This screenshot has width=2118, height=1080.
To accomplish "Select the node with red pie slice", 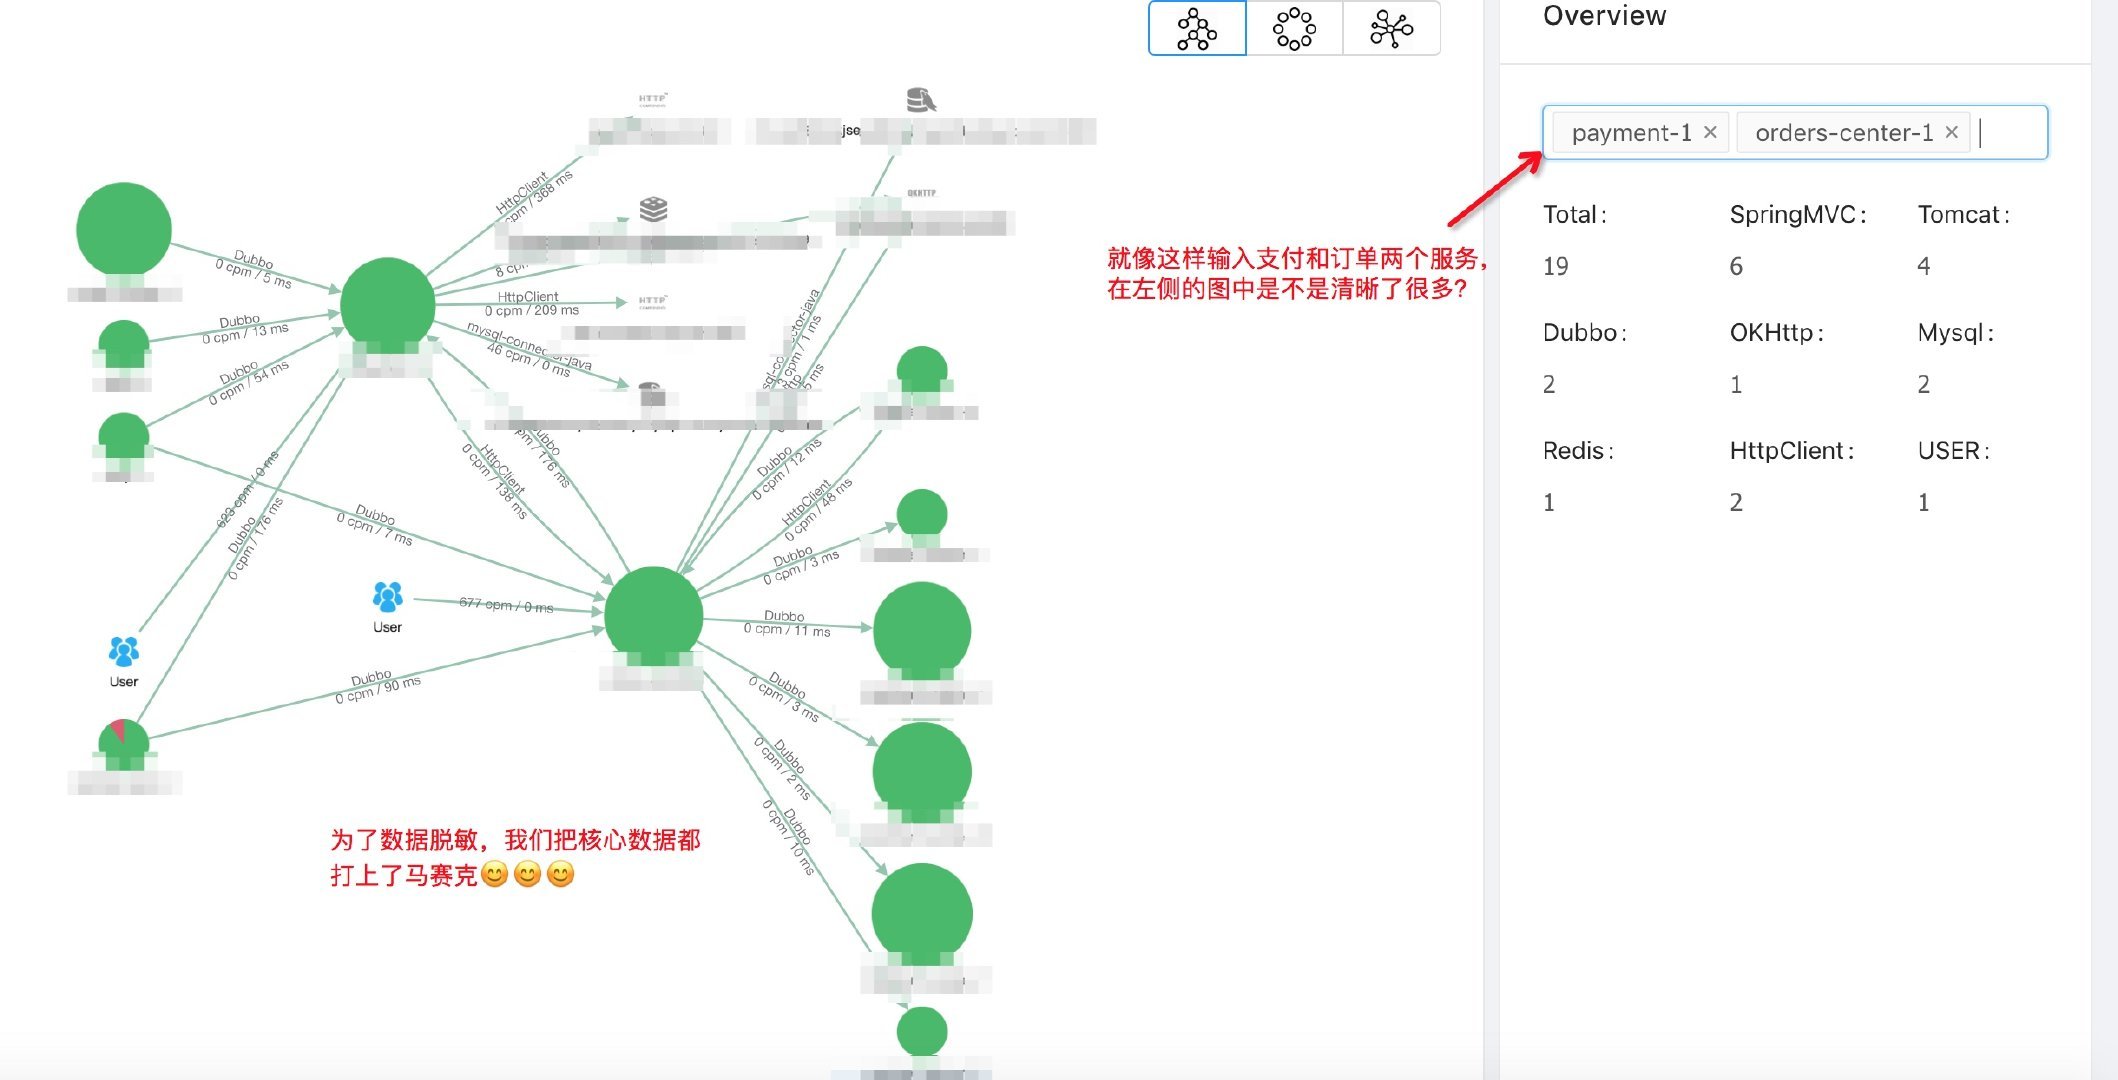I will click(x=124, y=744).
